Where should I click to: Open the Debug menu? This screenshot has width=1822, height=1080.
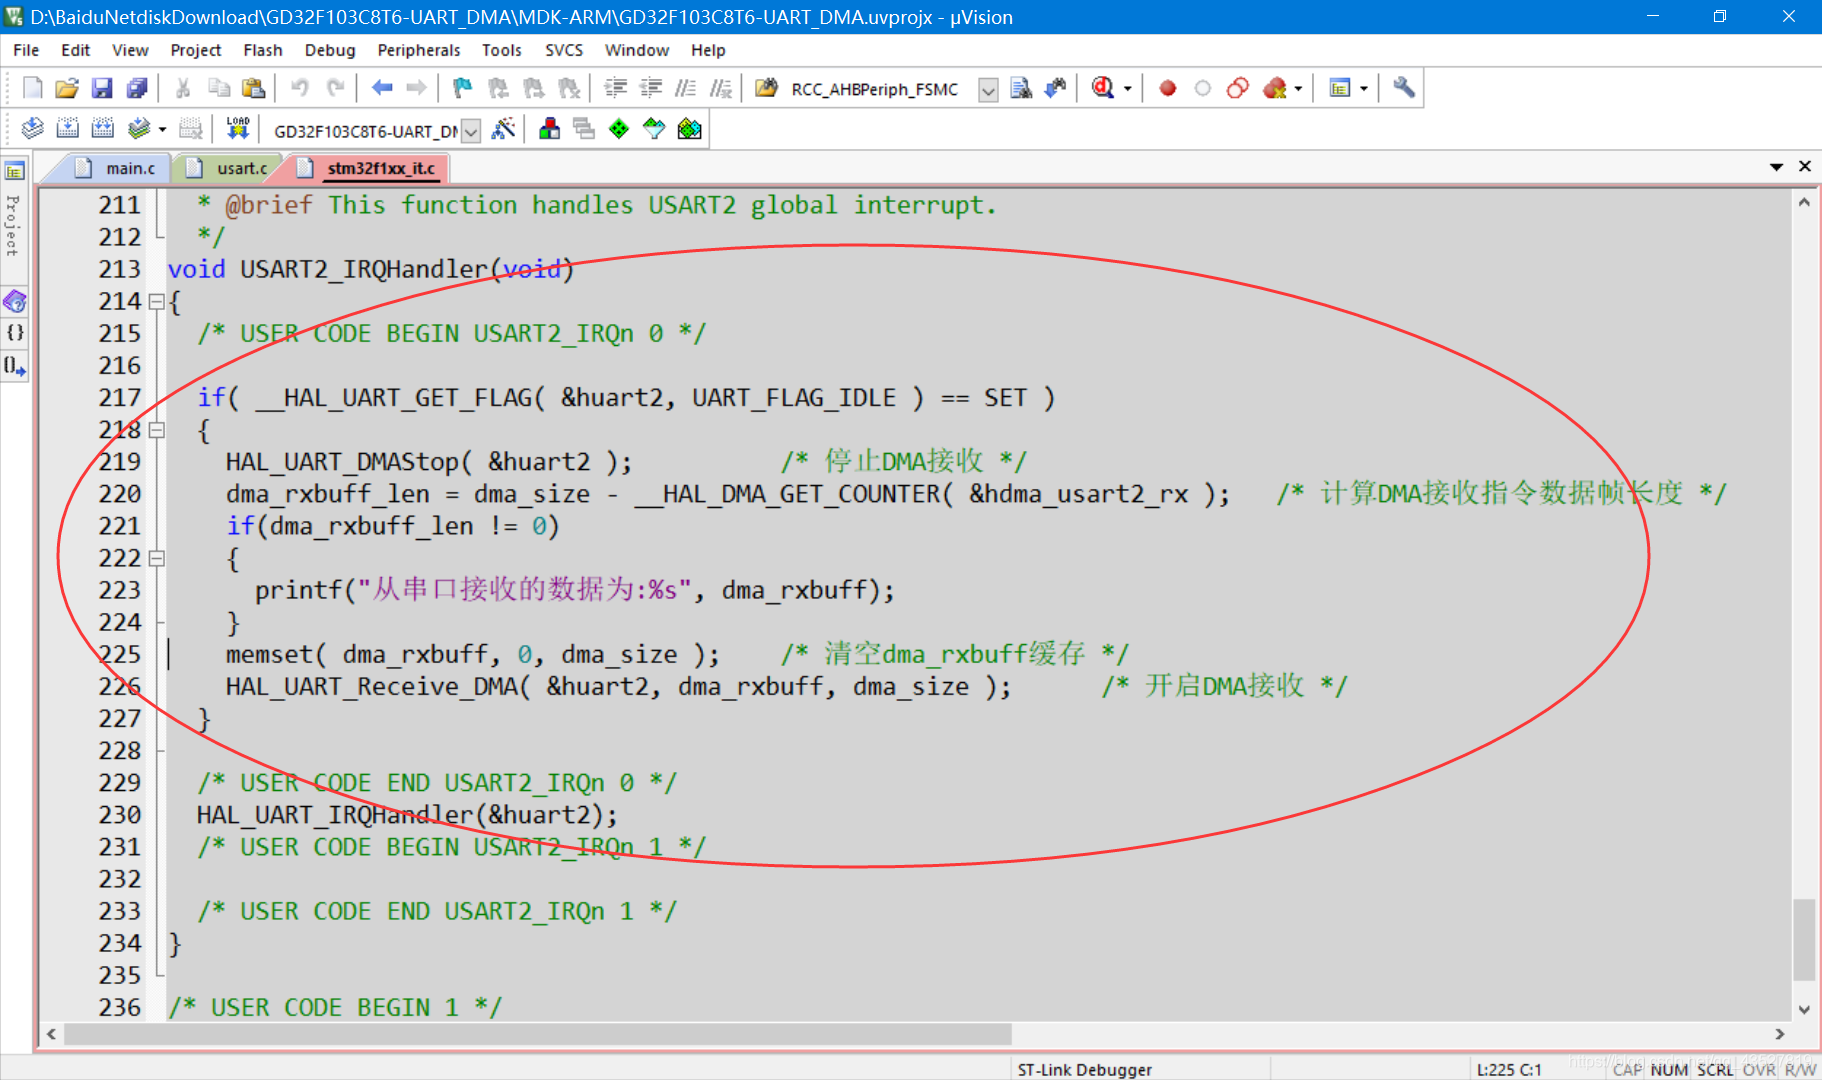pos(330,50)
